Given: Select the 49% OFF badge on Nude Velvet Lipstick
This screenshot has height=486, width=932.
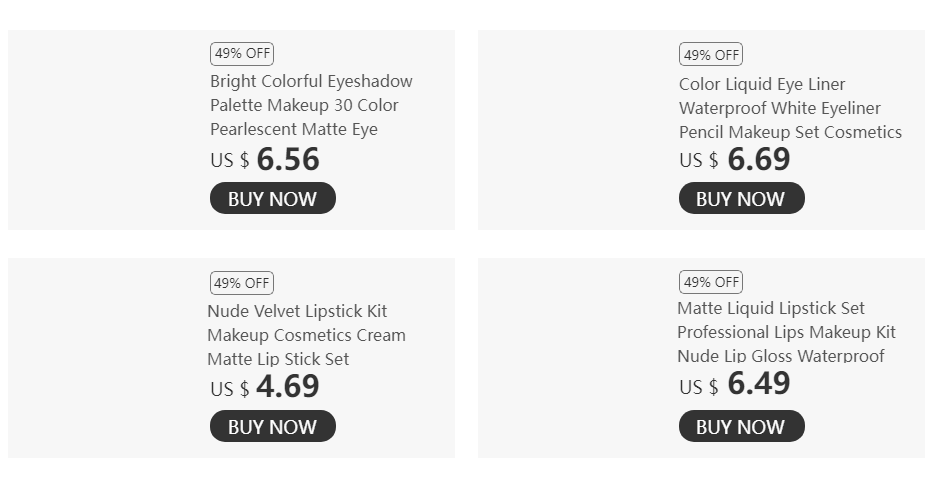Looking at the screenshot, I should [x=242, y=283].
